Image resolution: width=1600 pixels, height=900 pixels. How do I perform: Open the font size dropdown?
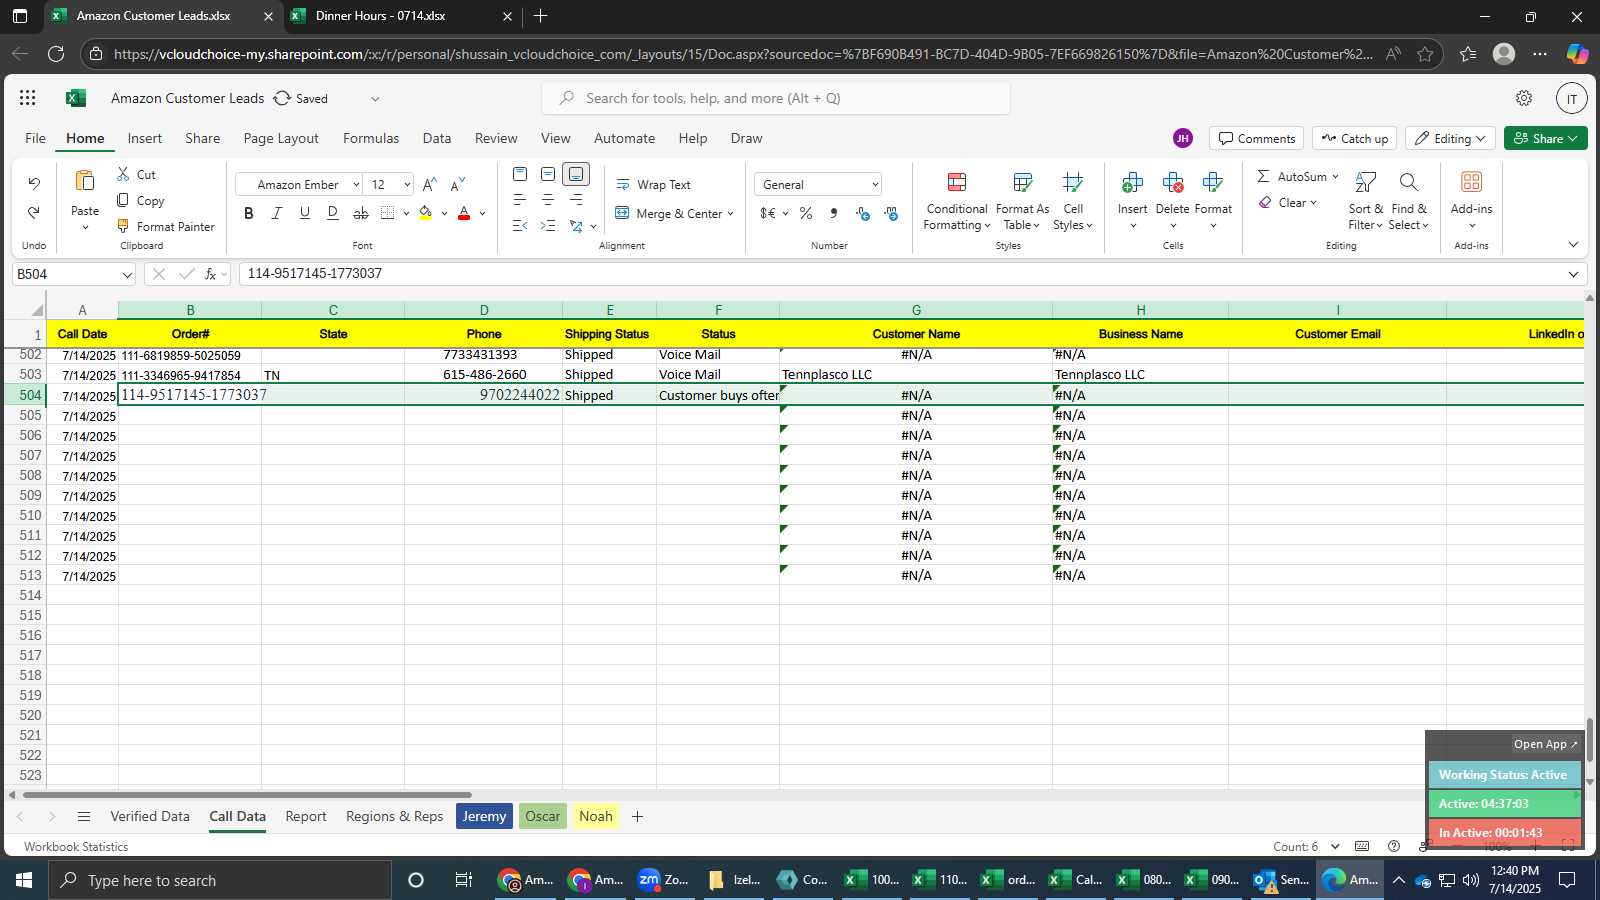coord(407,185)
